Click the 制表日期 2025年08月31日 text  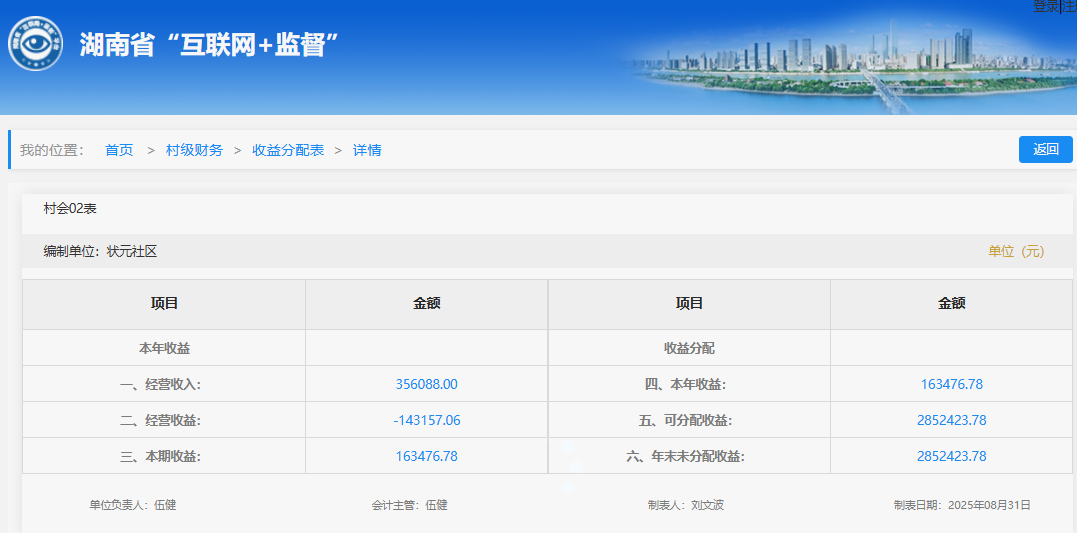click(x=962, y=505)
